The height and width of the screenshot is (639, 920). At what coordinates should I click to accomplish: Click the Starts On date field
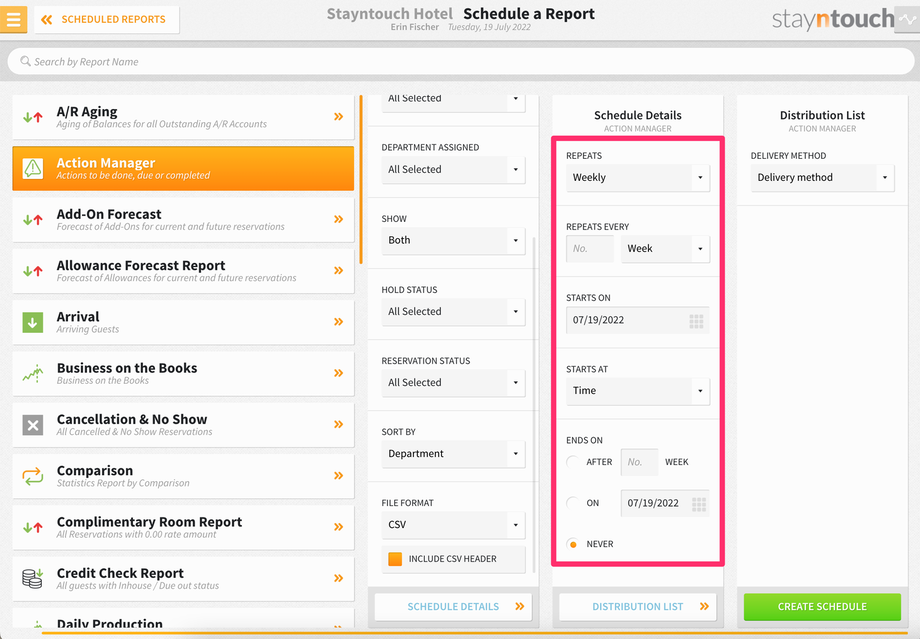coord(638,320)
